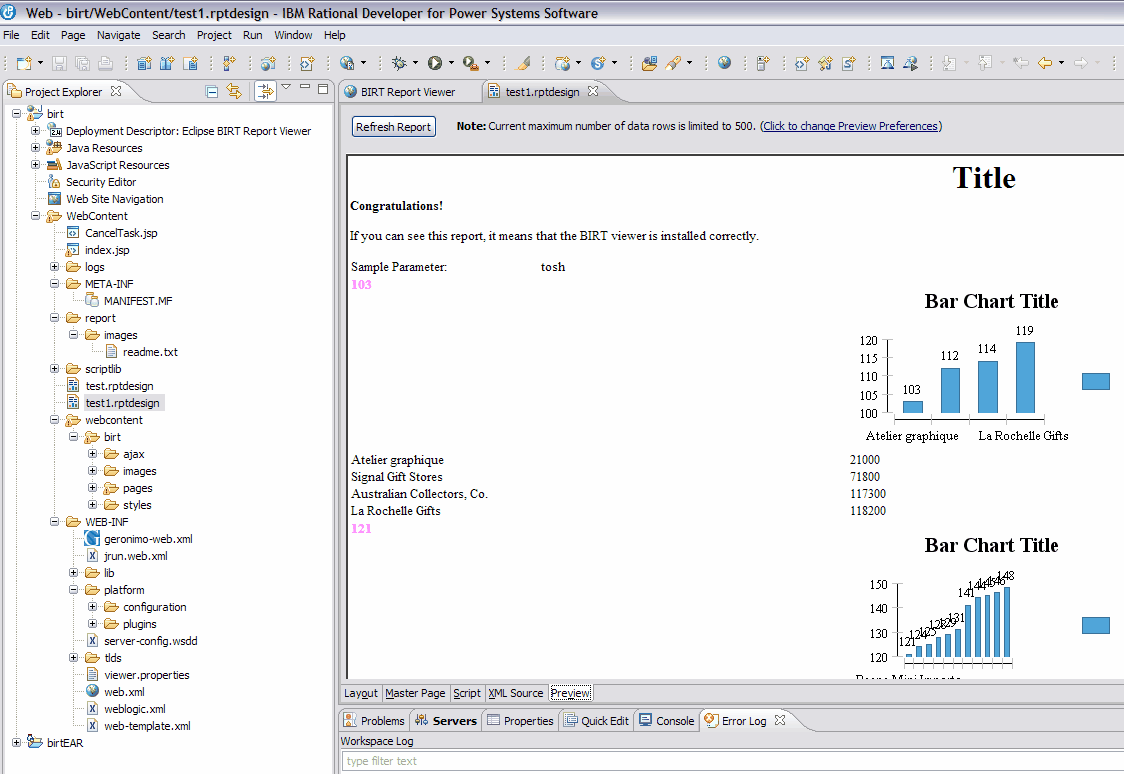Expand the tlds folder

[x=74, y=658]
